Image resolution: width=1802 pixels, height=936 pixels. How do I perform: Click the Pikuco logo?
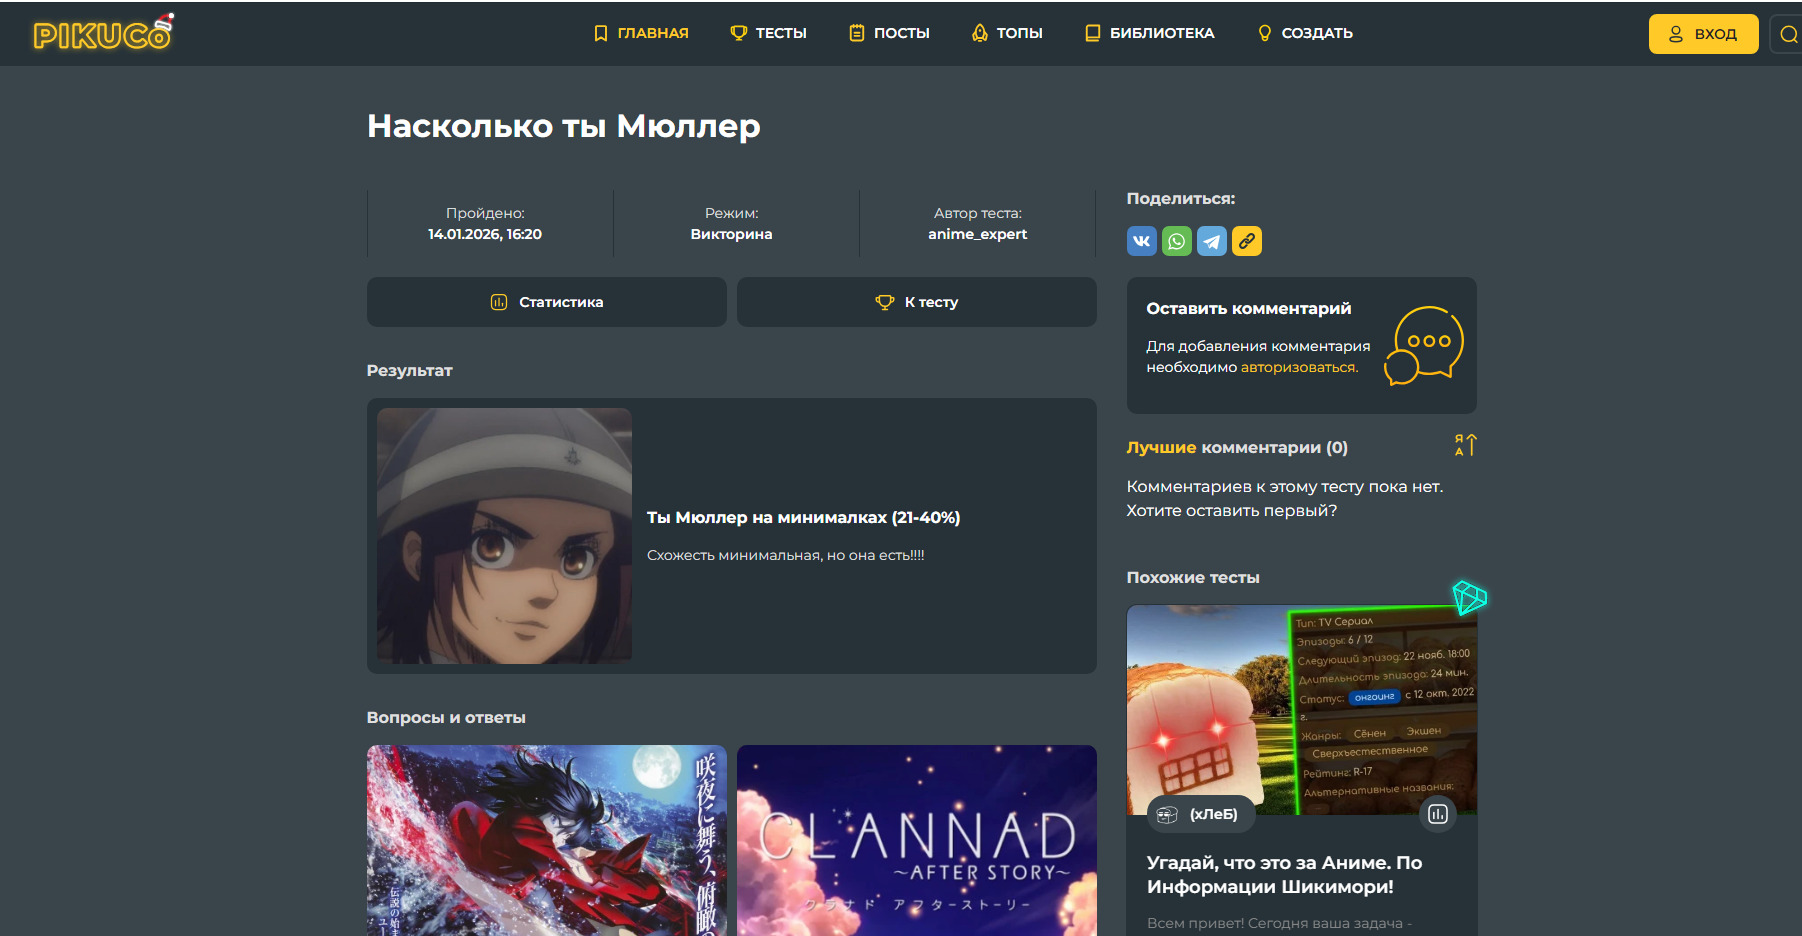pyautogui.click(x=102, y=34)
